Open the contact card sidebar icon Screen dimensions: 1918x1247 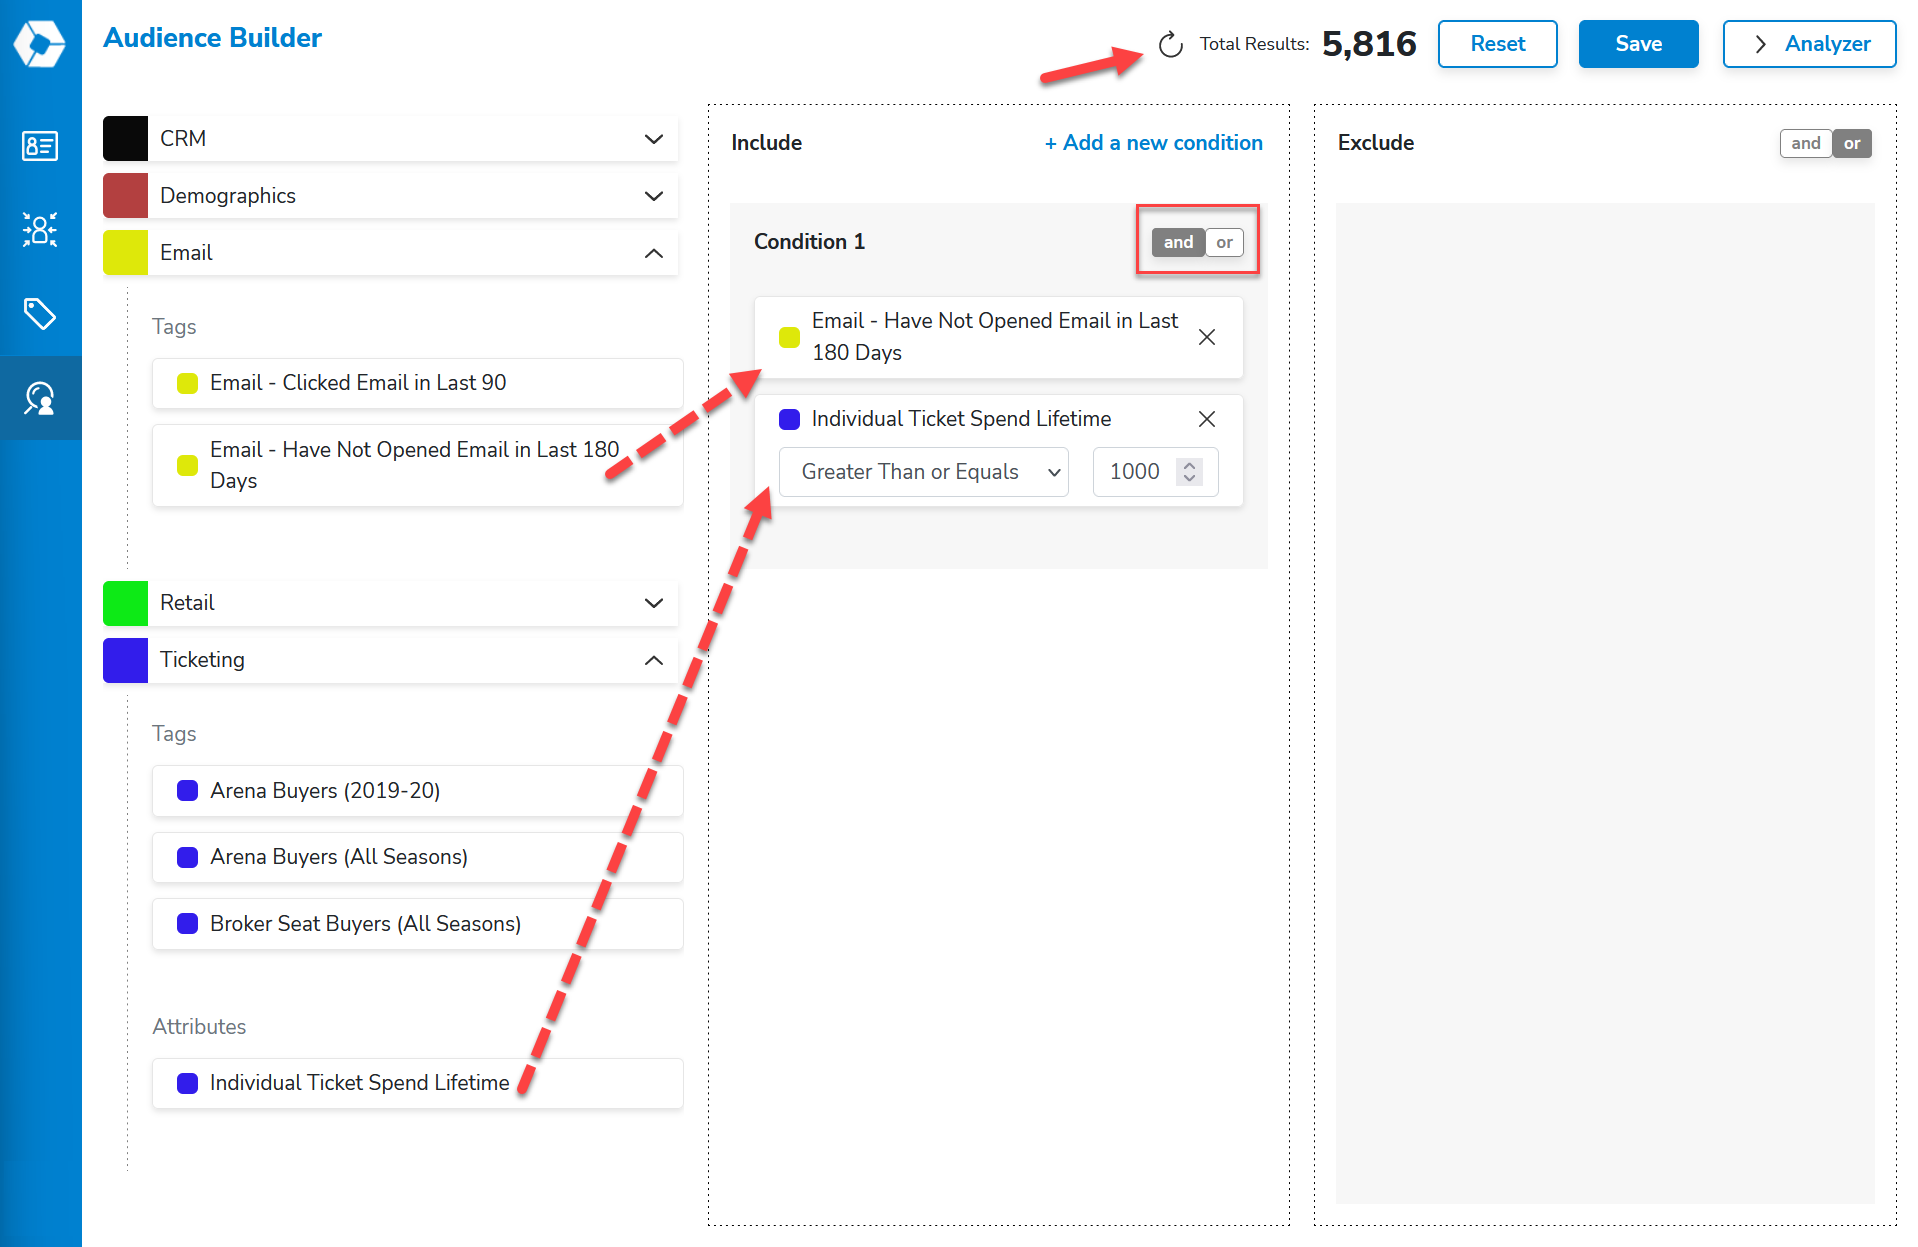[x=40, y=147]
